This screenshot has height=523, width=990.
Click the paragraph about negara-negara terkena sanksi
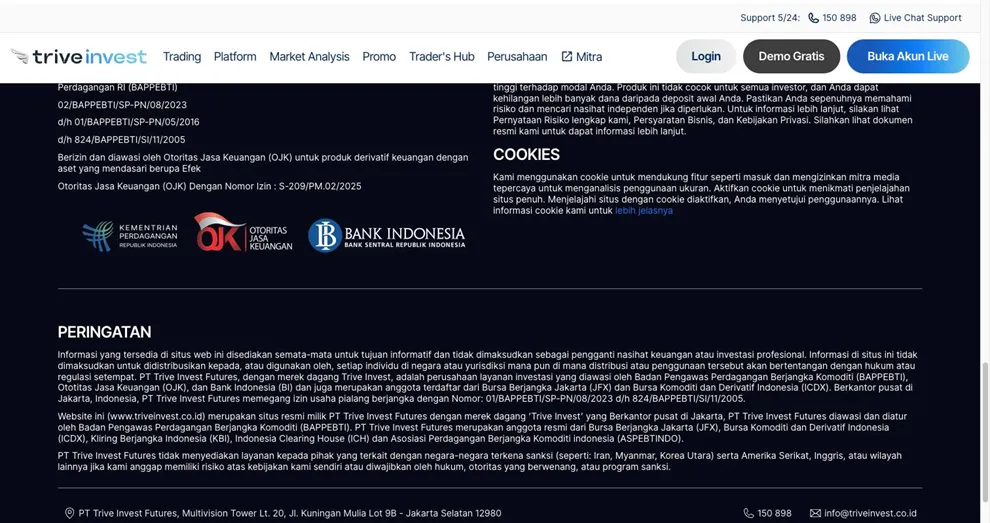click(x=479, y=461)
